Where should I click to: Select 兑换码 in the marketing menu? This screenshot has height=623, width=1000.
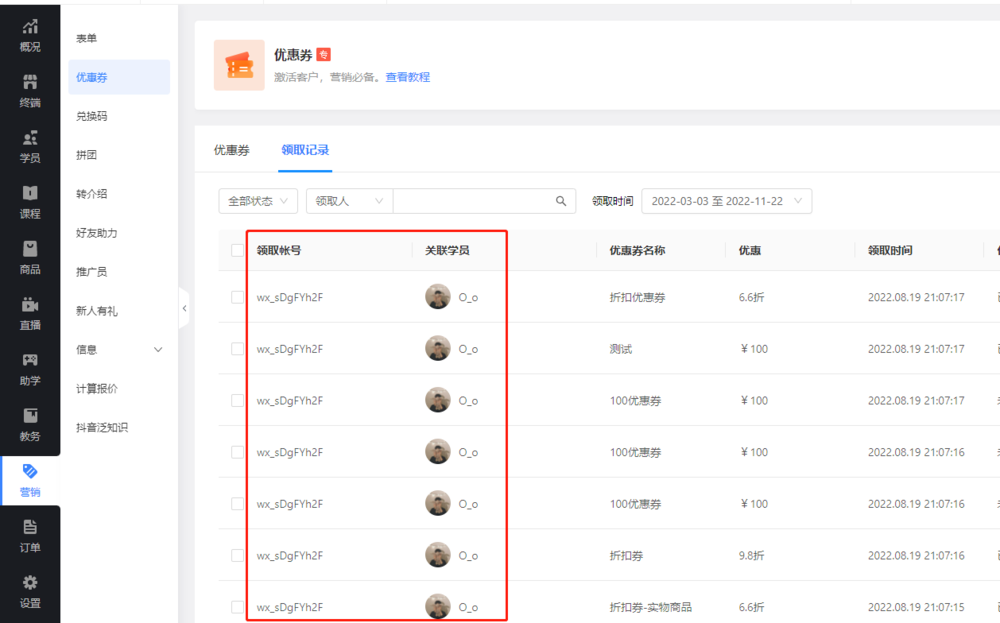pos(92,116)
